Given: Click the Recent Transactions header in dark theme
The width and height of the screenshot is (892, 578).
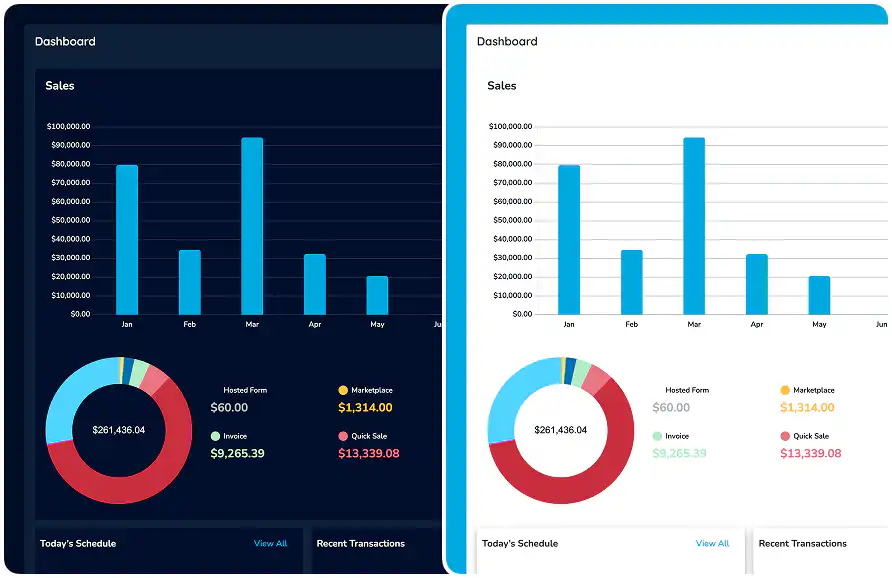Looking at the screenshot, I should (x=360, y=543).
